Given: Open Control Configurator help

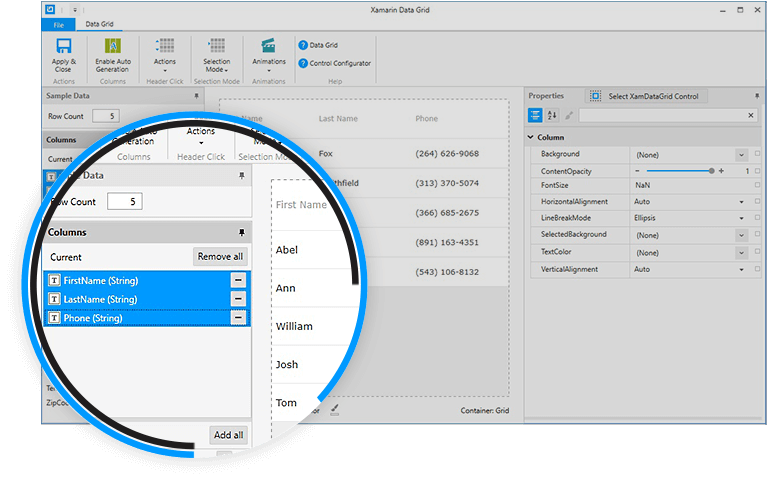Looking at the screenshot, I should [x=303, y=63].
